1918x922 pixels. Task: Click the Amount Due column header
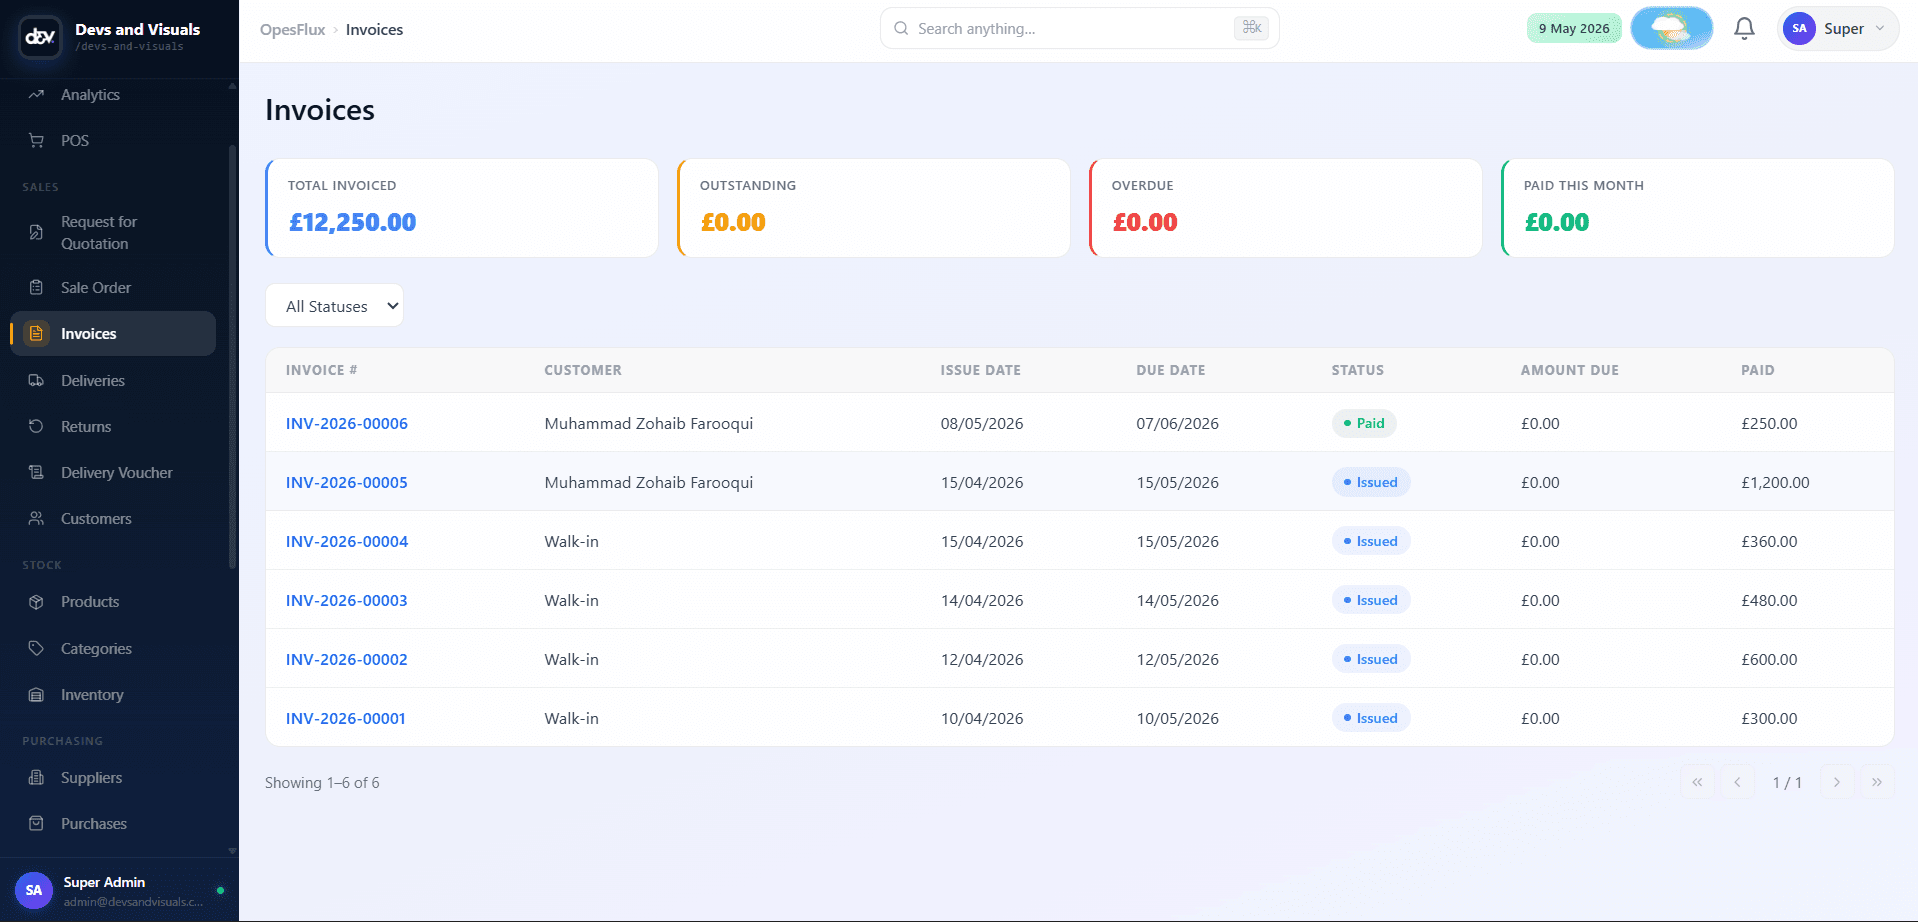tap(1570, 370)
